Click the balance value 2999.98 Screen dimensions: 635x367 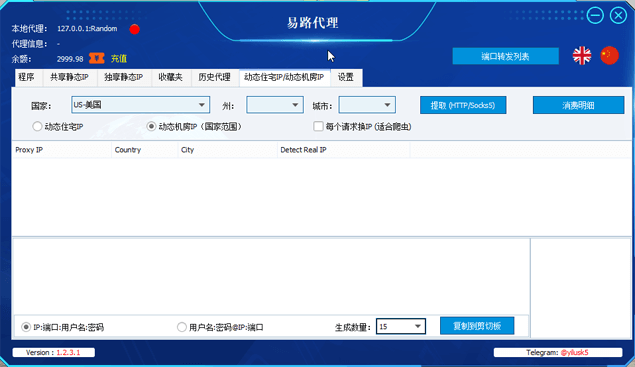coord(70,59)
